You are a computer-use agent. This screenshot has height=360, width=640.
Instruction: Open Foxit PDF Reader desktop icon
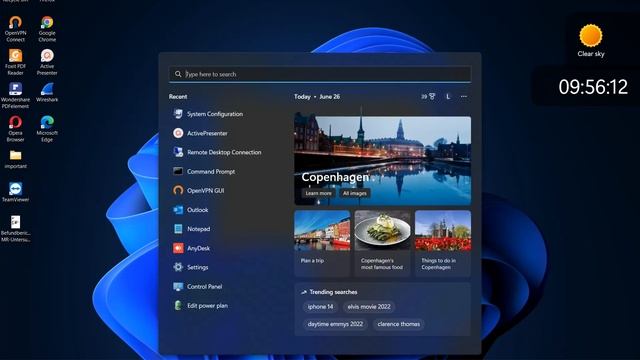(16, 62)
